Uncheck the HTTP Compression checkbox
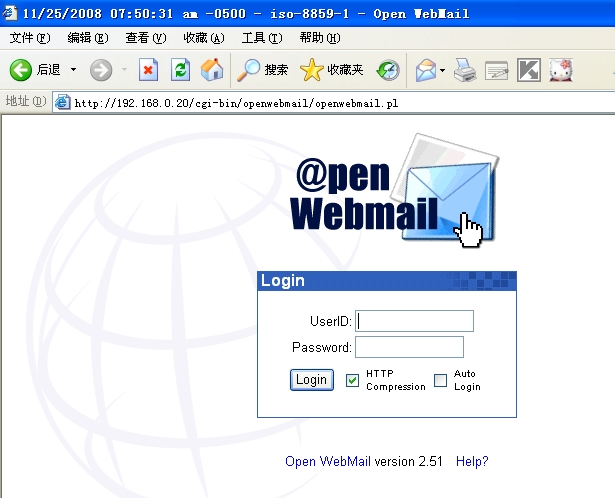The width and height of the screenshot is (615, 498). pyautogui.click(x=352, y=380)
